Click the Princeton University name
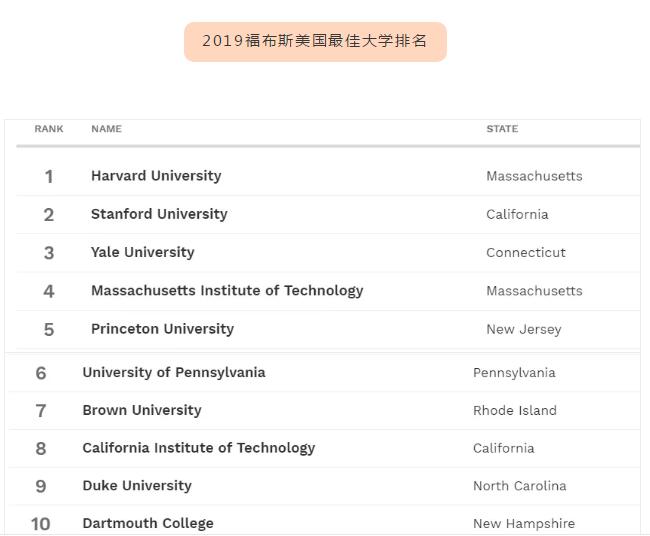Image resolution: width=650 pixels, height=536 pixels. (x=162, y=329)
